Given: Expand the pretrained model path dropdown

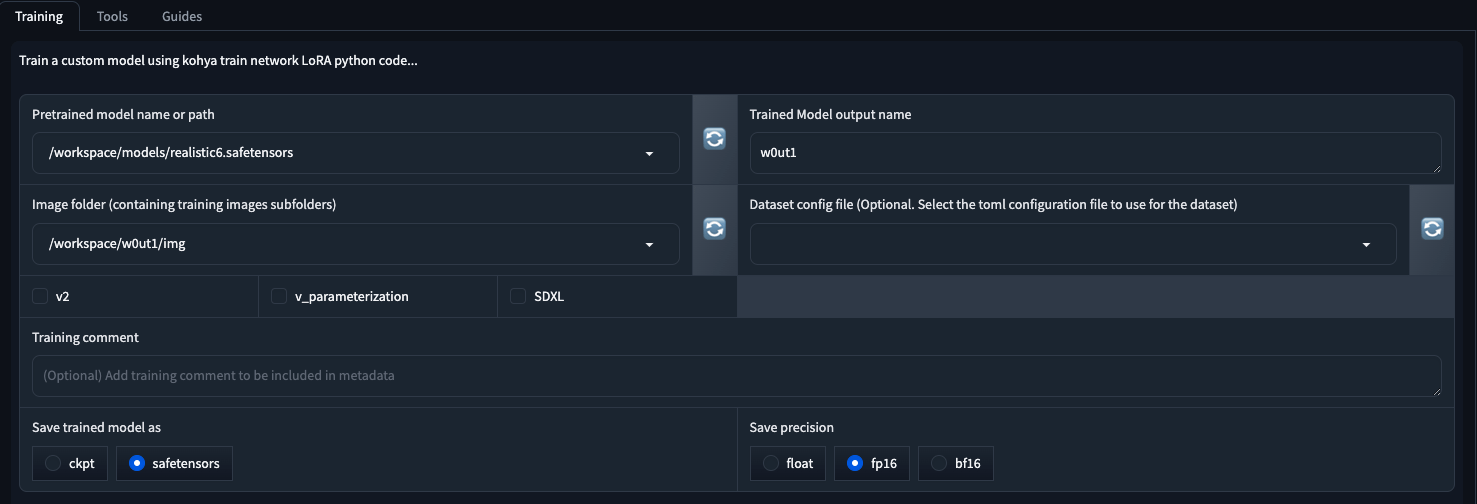Looking at the screenshot, I should point(649,154).
